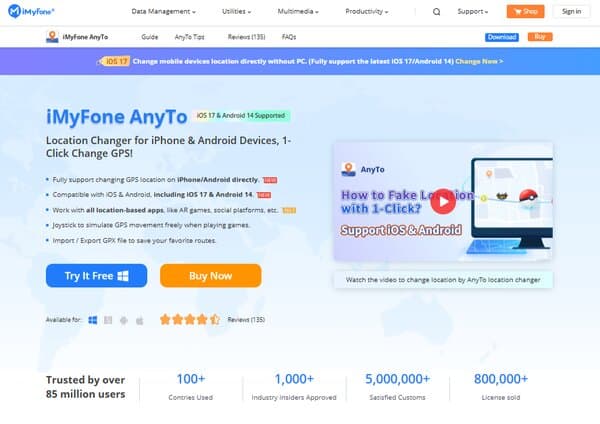Click the Import / Export GPX file bullet
The width and height of the screenshot is (600, 424).
point(134,240)
